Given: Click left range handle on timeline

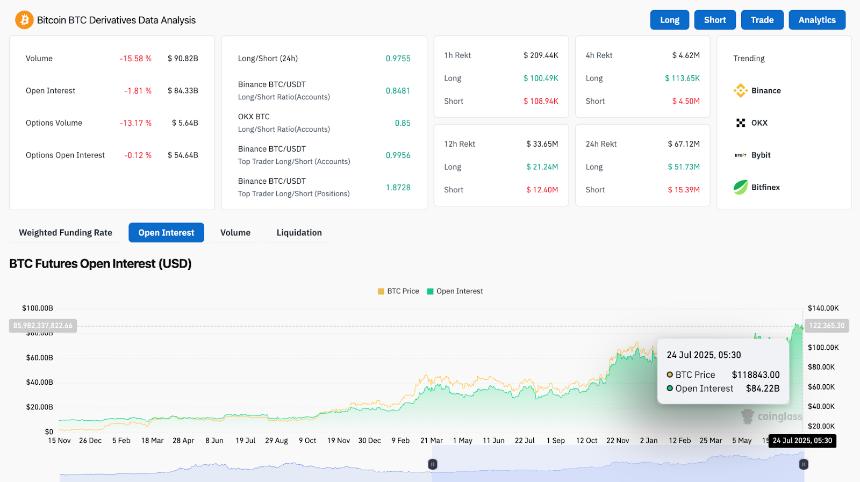Looking at the screenshot, I should pos(432,464).
